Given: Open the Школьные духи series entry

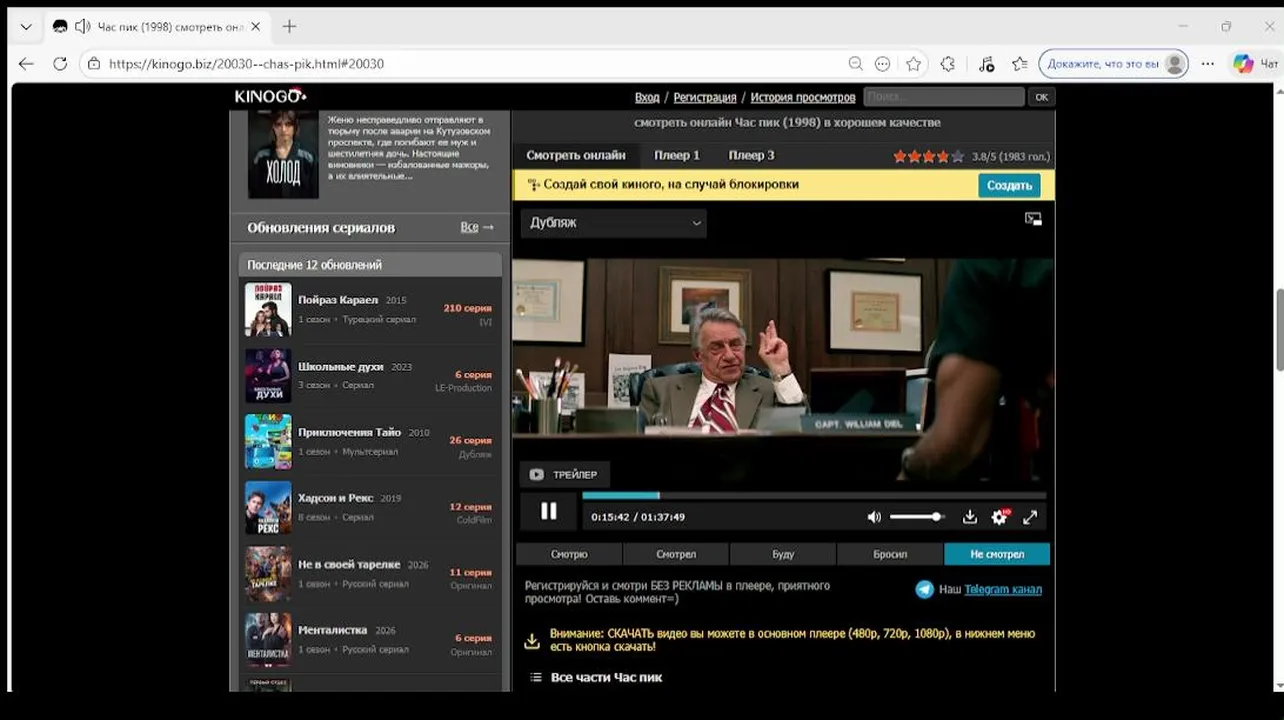Looking at the screenshot, I should [370, 375].
